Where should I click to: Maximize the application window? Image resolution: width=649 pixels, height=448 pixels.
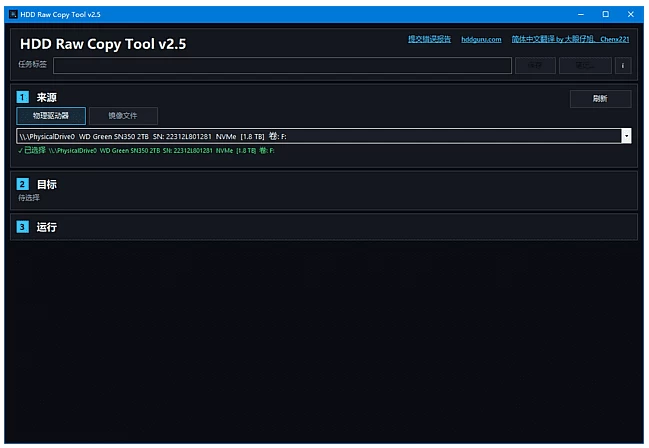pos(605,14)
